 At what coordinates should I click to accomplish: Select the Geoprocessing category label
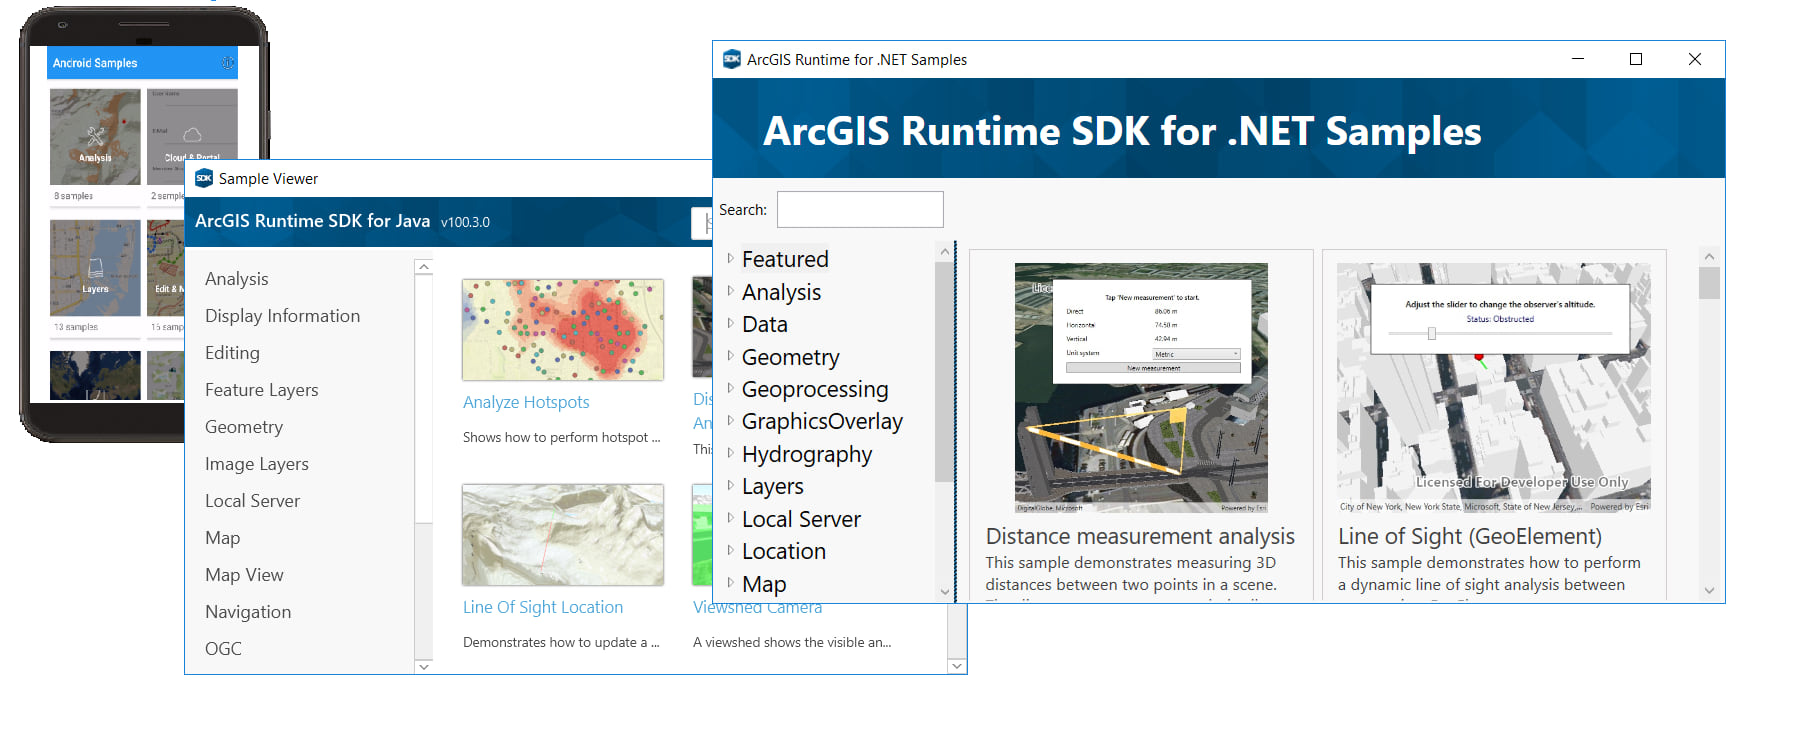click(815, 389)
